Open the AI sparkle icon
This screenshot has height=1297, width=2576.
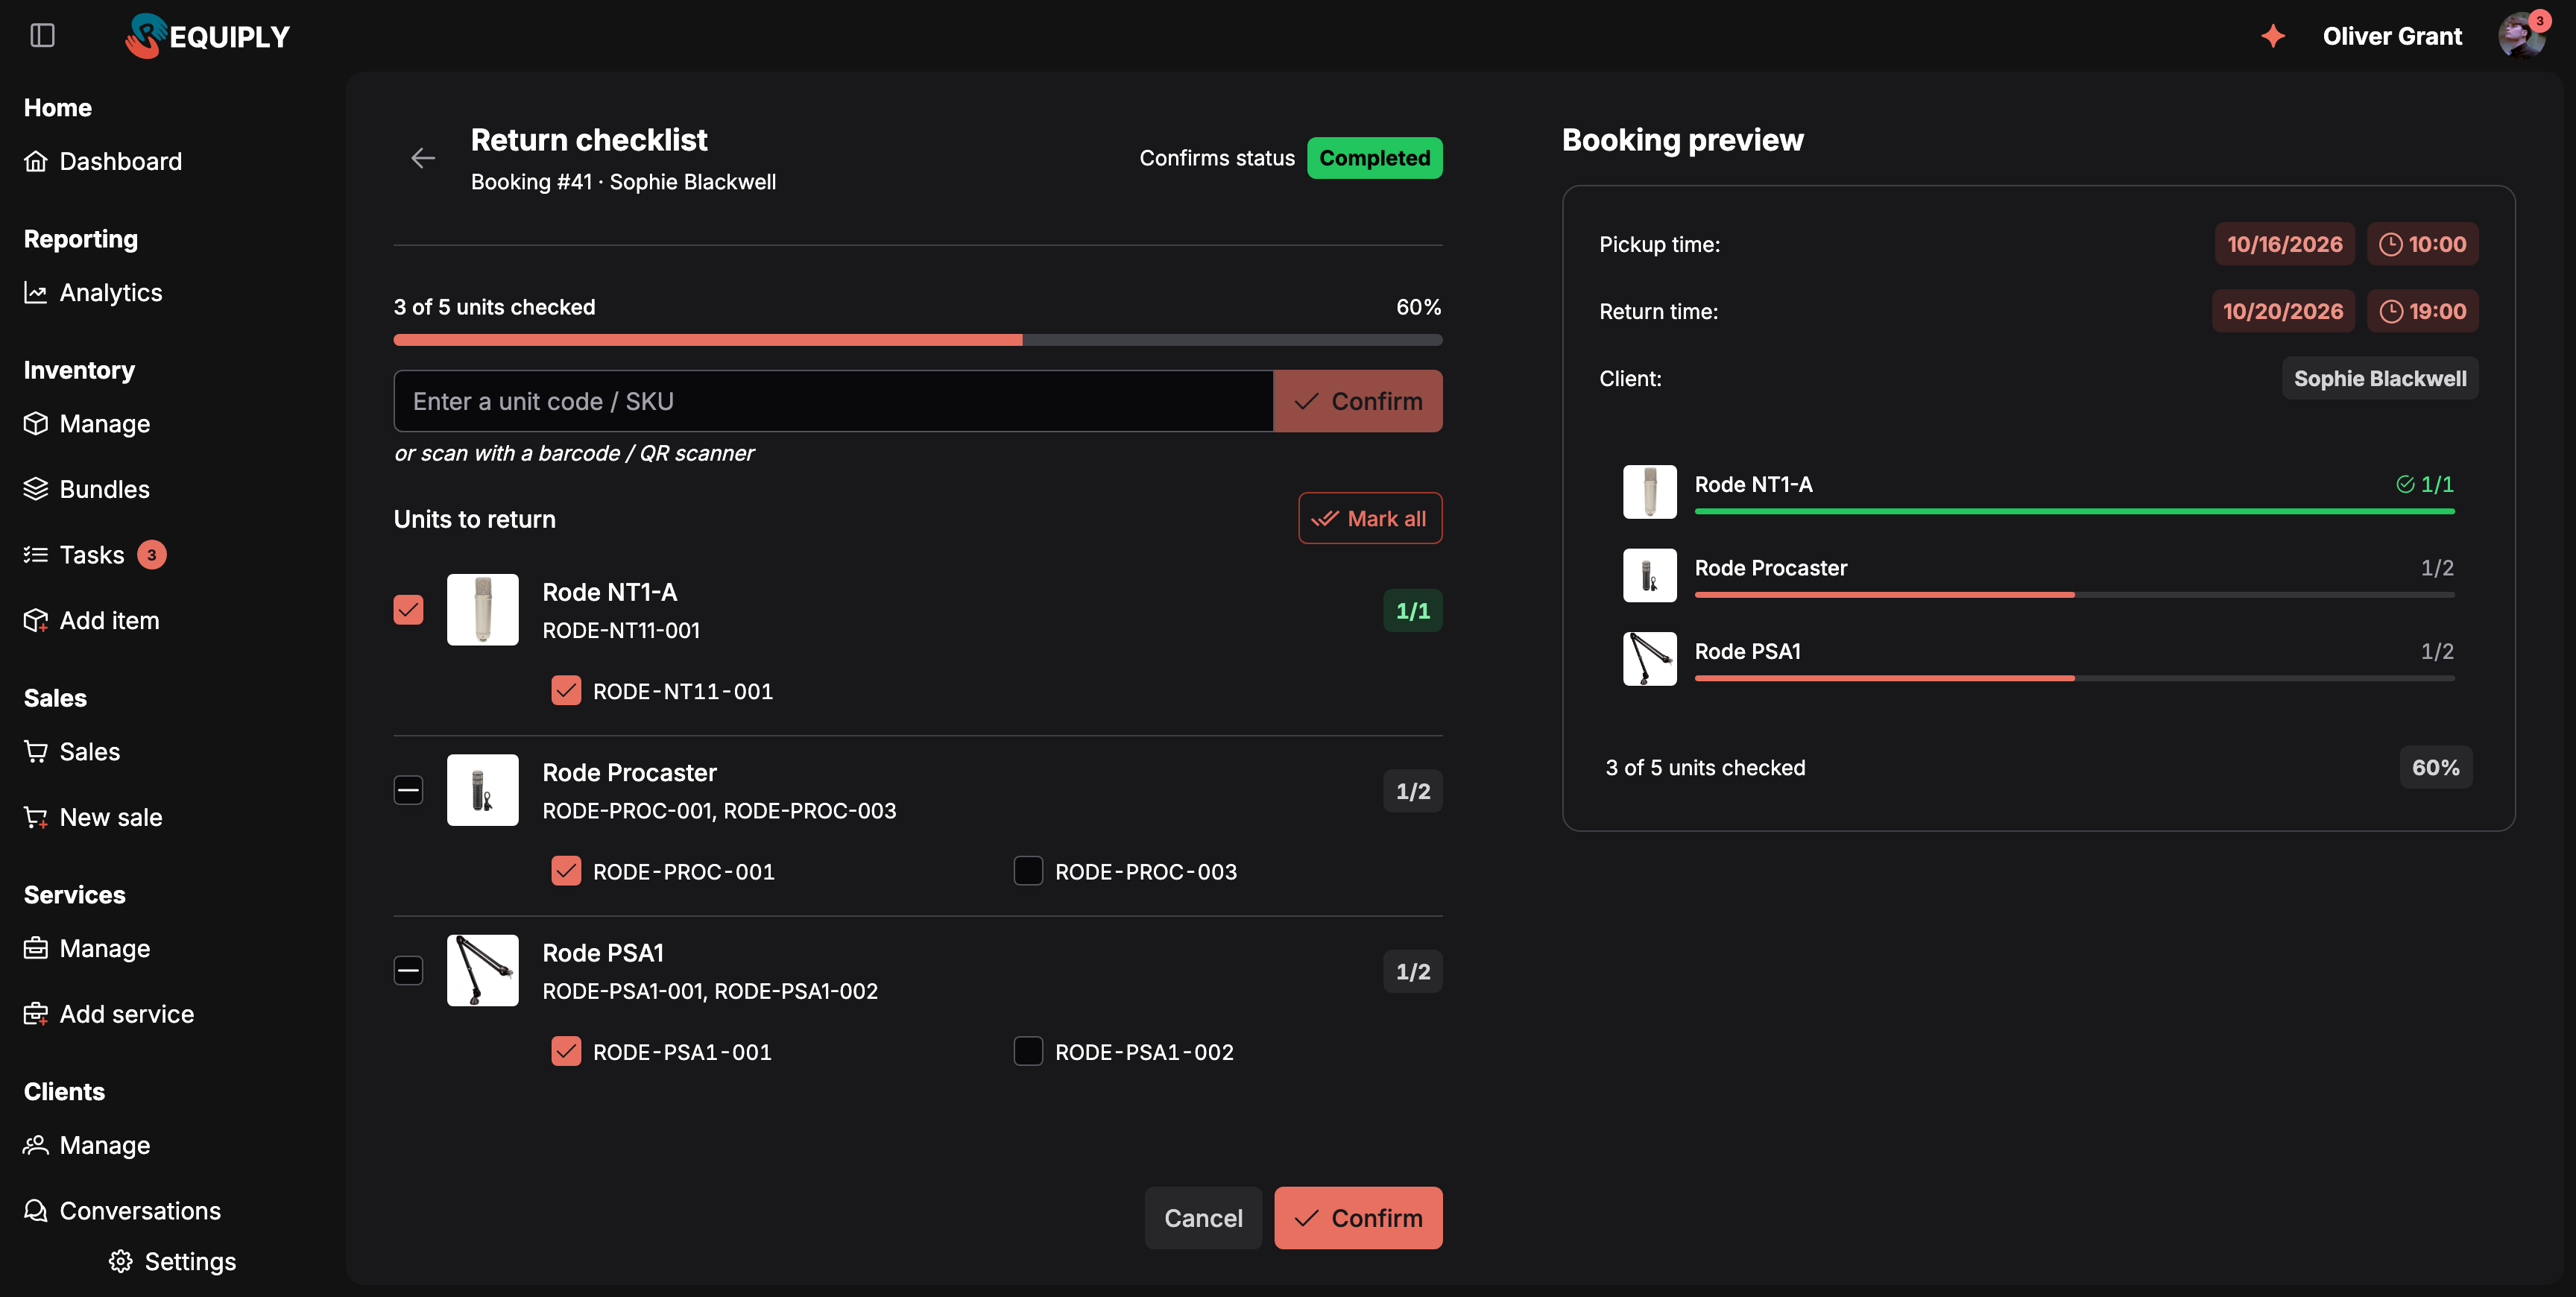[x=2273, y=36]
